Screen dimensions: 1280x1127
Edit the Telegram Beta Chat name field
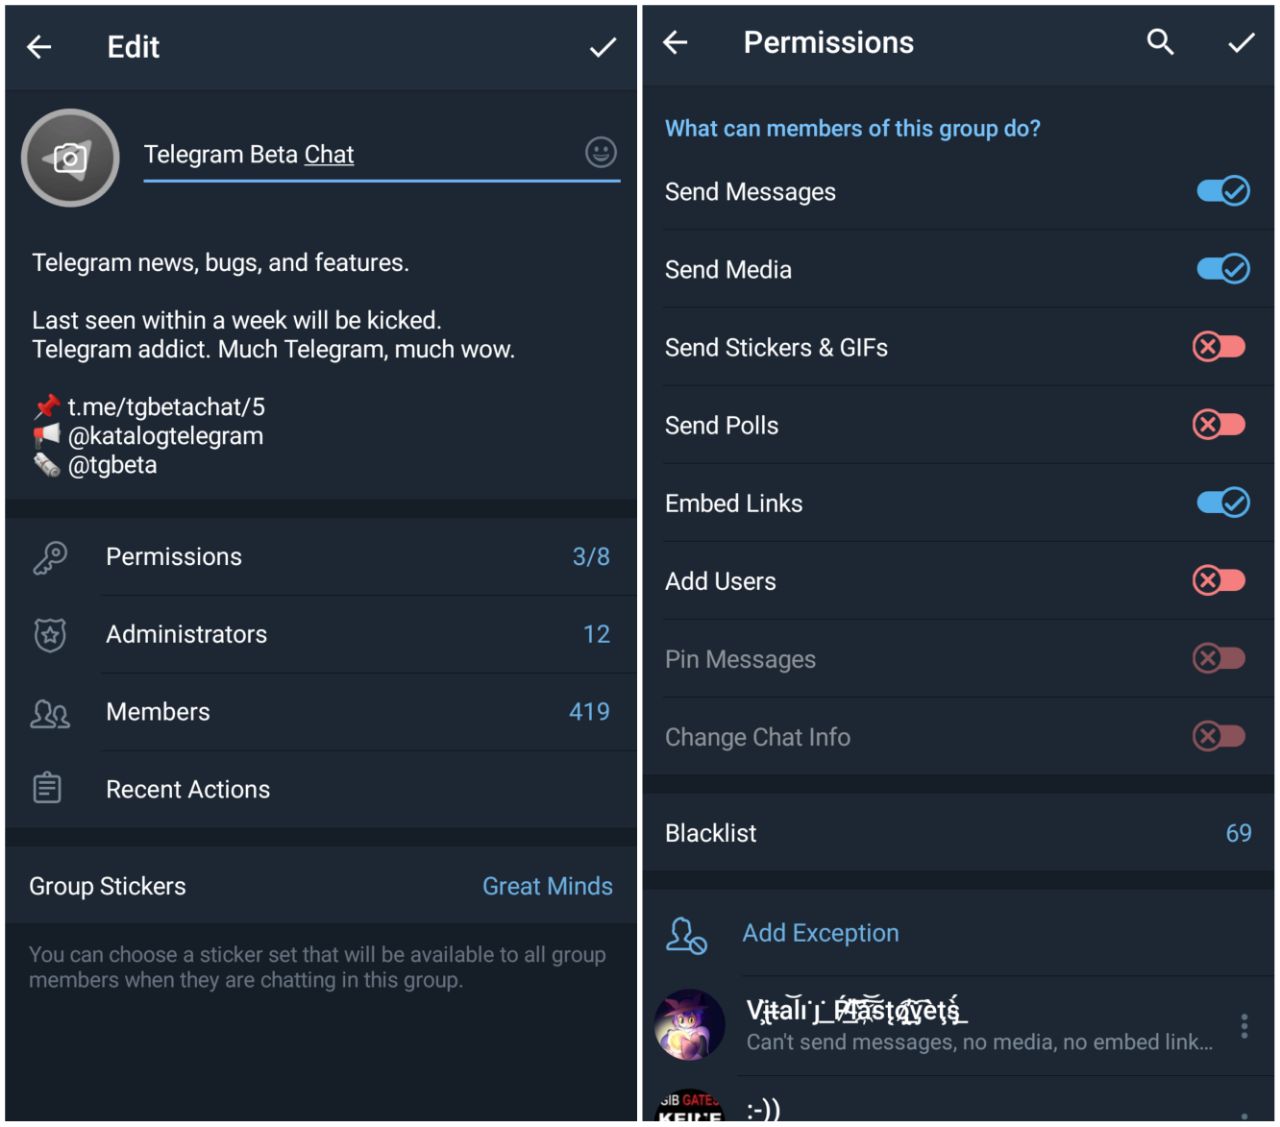[x=360, y=155]
